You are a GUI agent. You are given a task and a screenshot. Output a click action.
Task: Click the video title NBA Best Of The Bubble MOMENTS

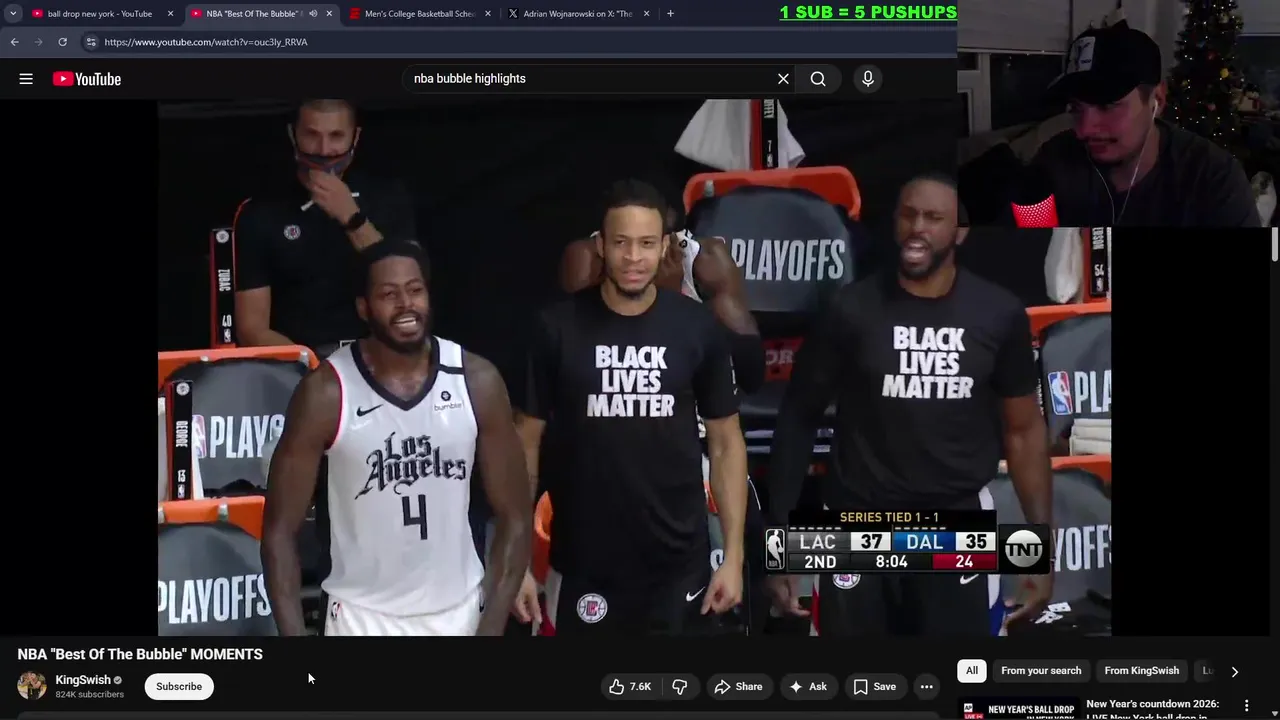(x=140, y=654)
